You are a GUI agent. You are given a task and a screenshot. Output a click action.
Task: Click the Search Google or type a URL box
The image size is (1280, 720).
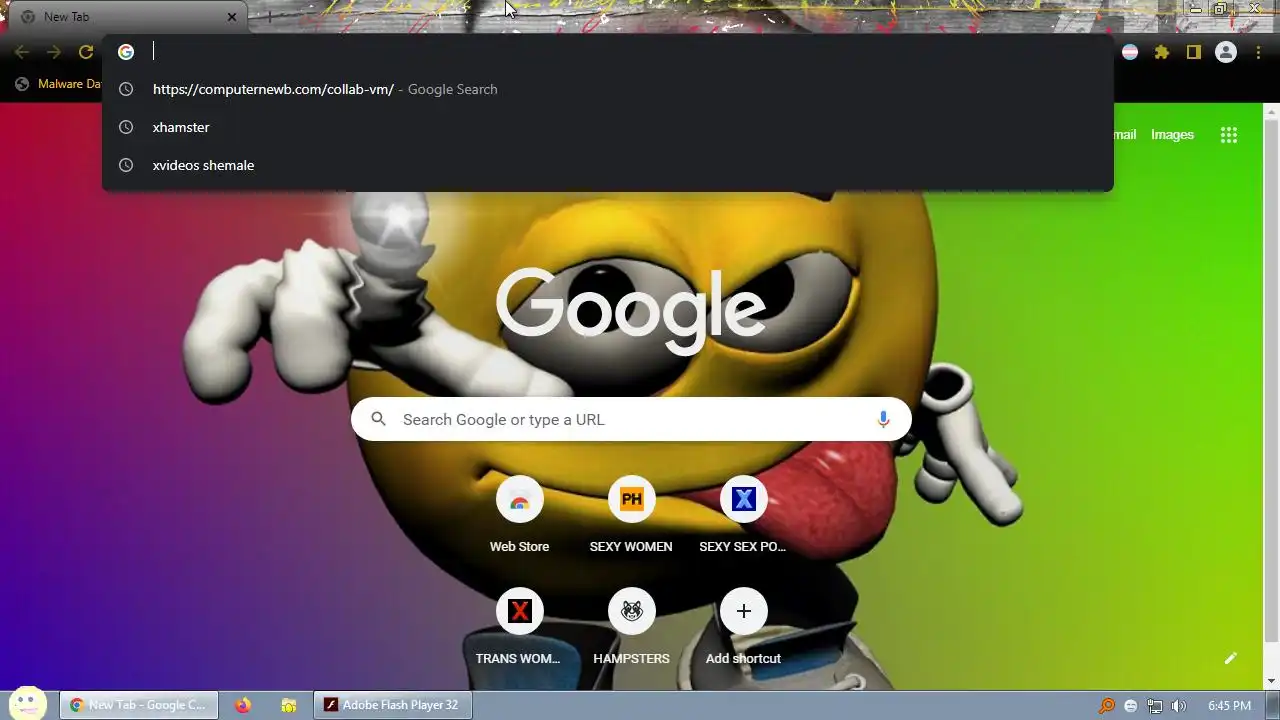631,419
